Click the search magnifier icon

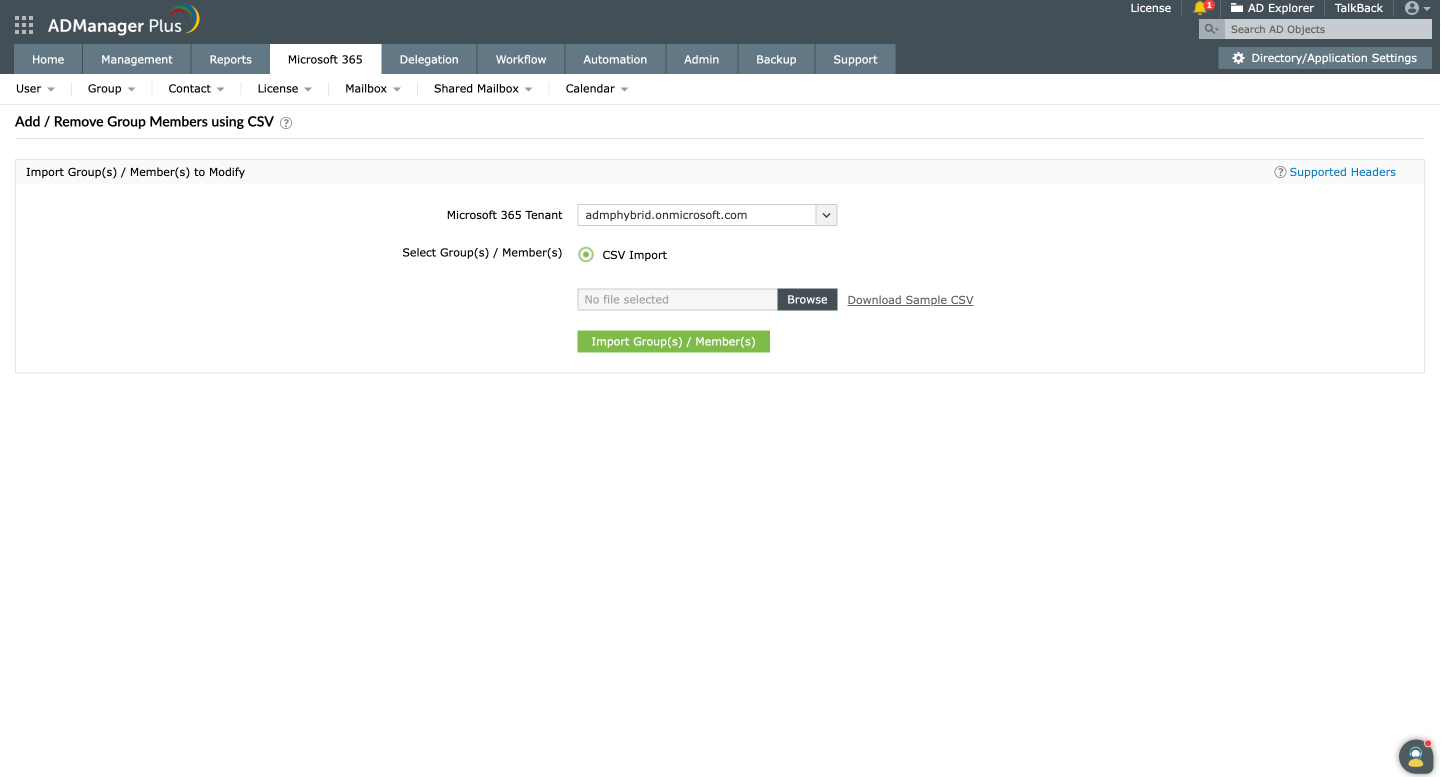coord(1211,29)
